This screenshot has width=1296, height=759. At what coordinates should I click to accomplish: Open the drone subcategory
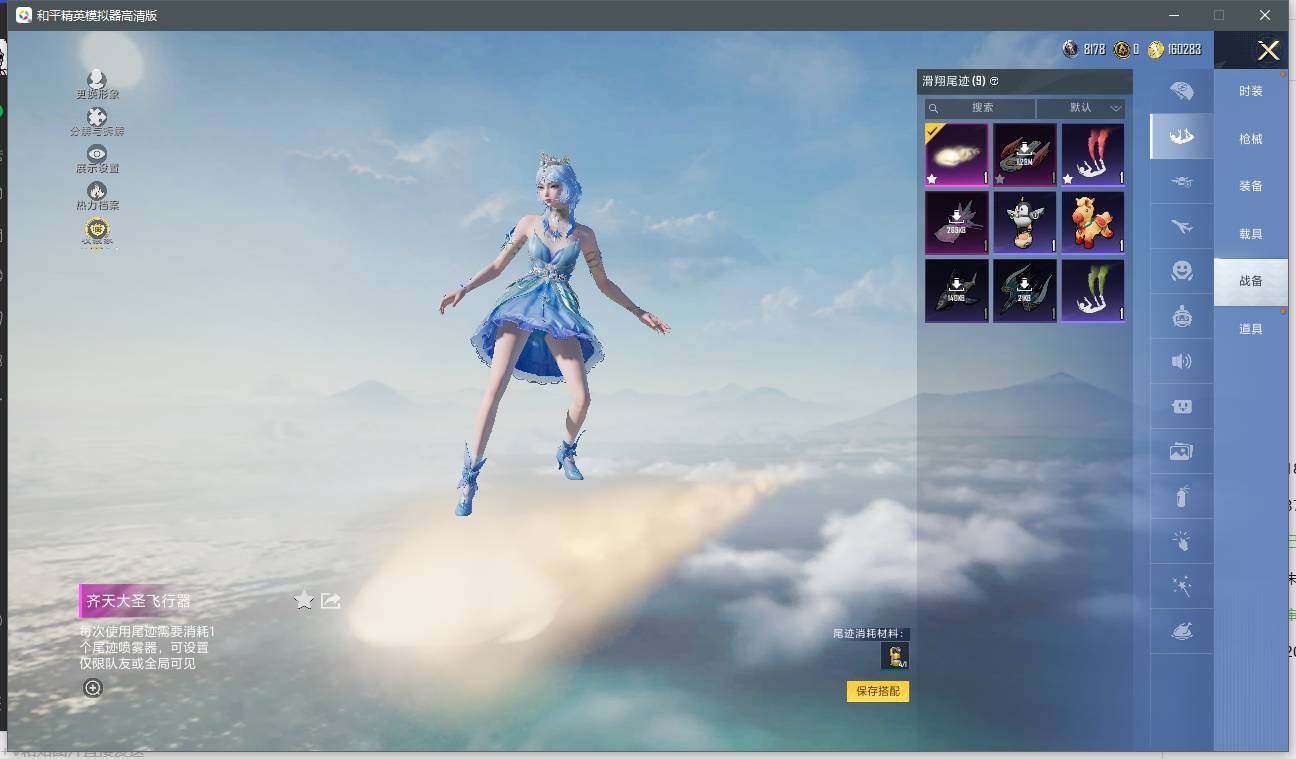1181,181
